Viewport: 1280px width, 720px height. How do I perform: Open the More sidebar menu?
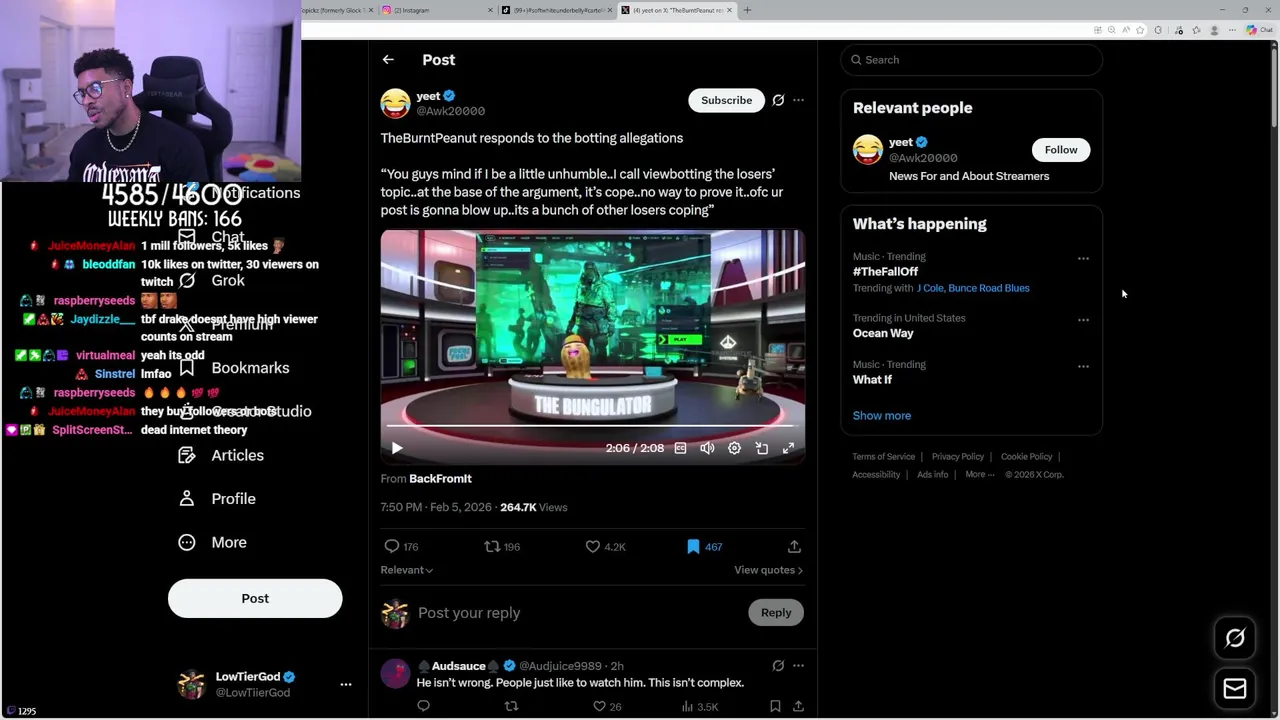(212, 542)
